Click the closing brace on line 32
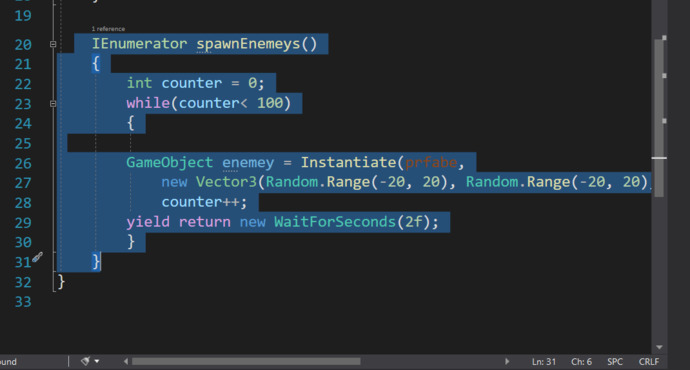 (61, 282)
